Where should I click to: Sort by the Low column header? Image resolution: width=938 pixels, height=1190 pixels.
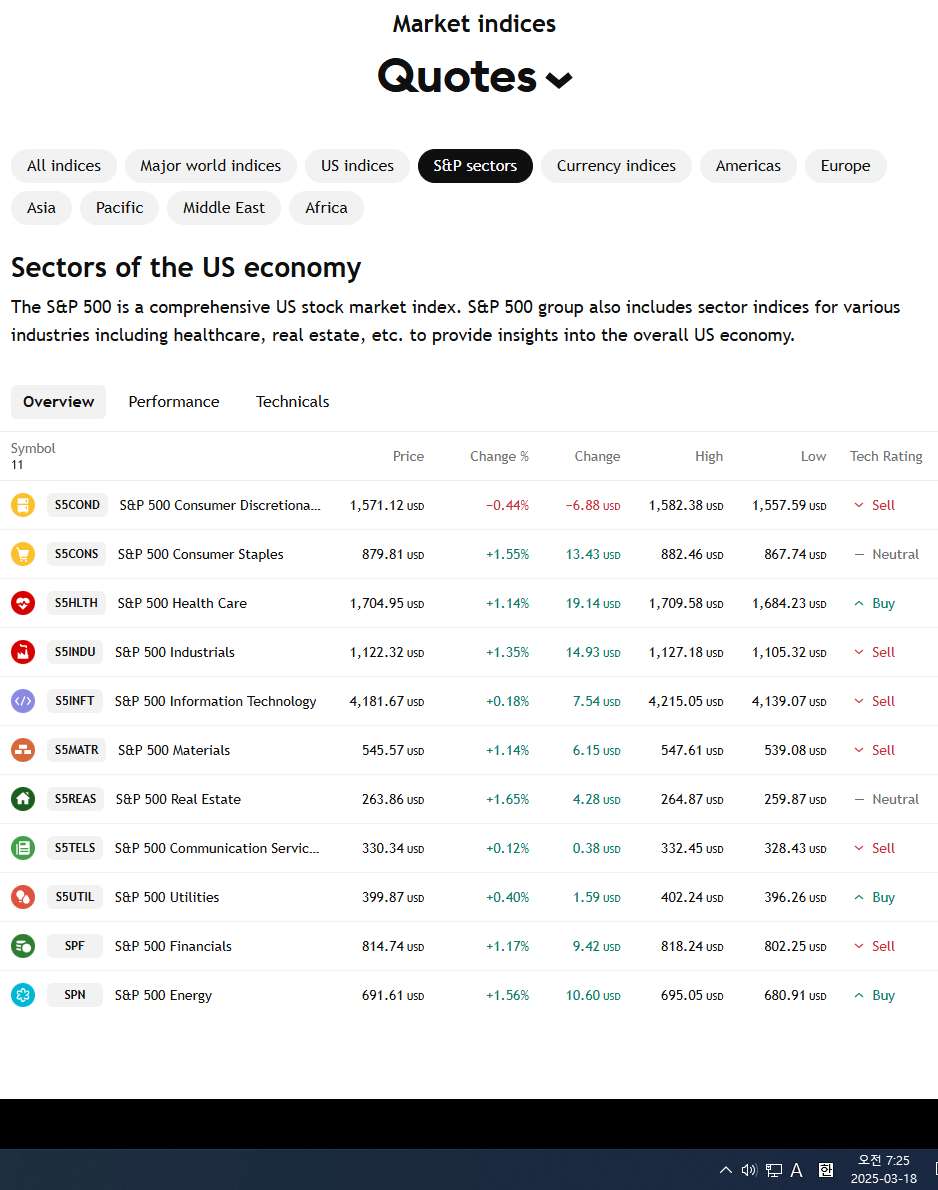(814, 456)
